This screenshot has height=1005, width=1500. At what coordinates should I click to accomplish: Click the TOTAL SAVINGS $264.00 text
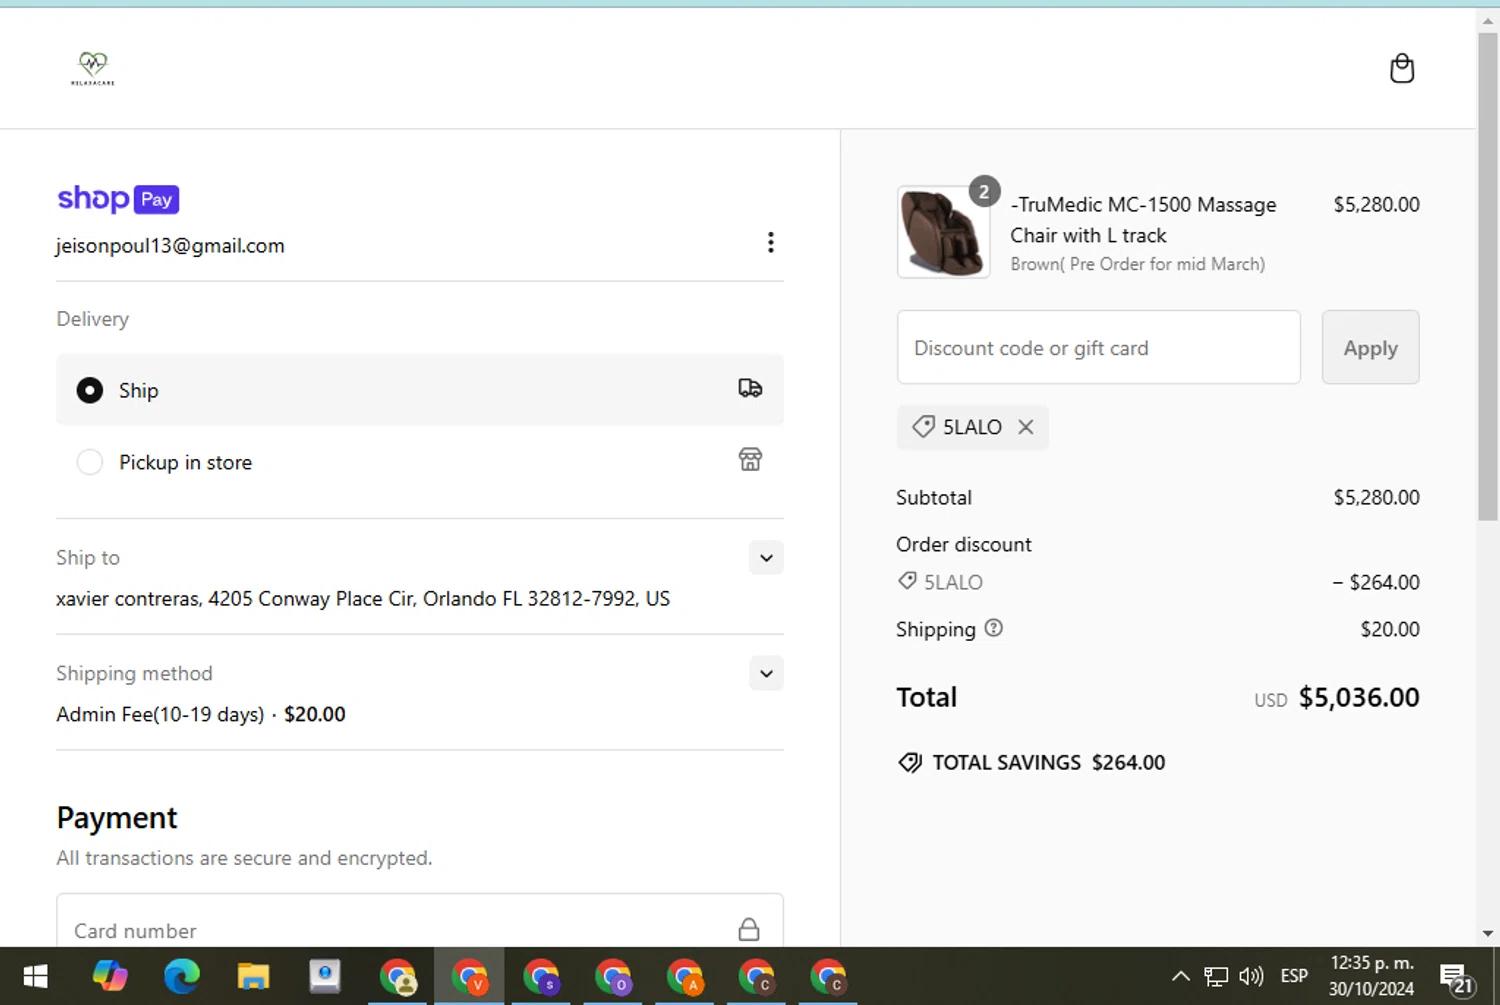[1049, 763]
